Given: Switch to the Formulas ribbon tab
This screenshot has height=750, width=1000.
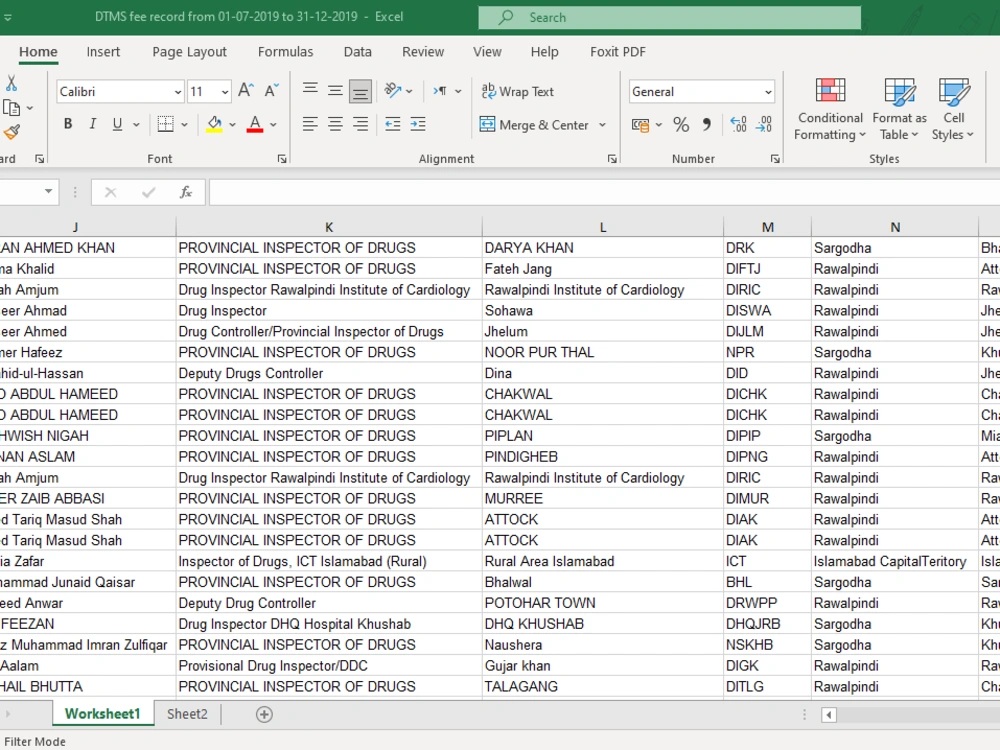Looking at the screenshot, I should (285, 52).
